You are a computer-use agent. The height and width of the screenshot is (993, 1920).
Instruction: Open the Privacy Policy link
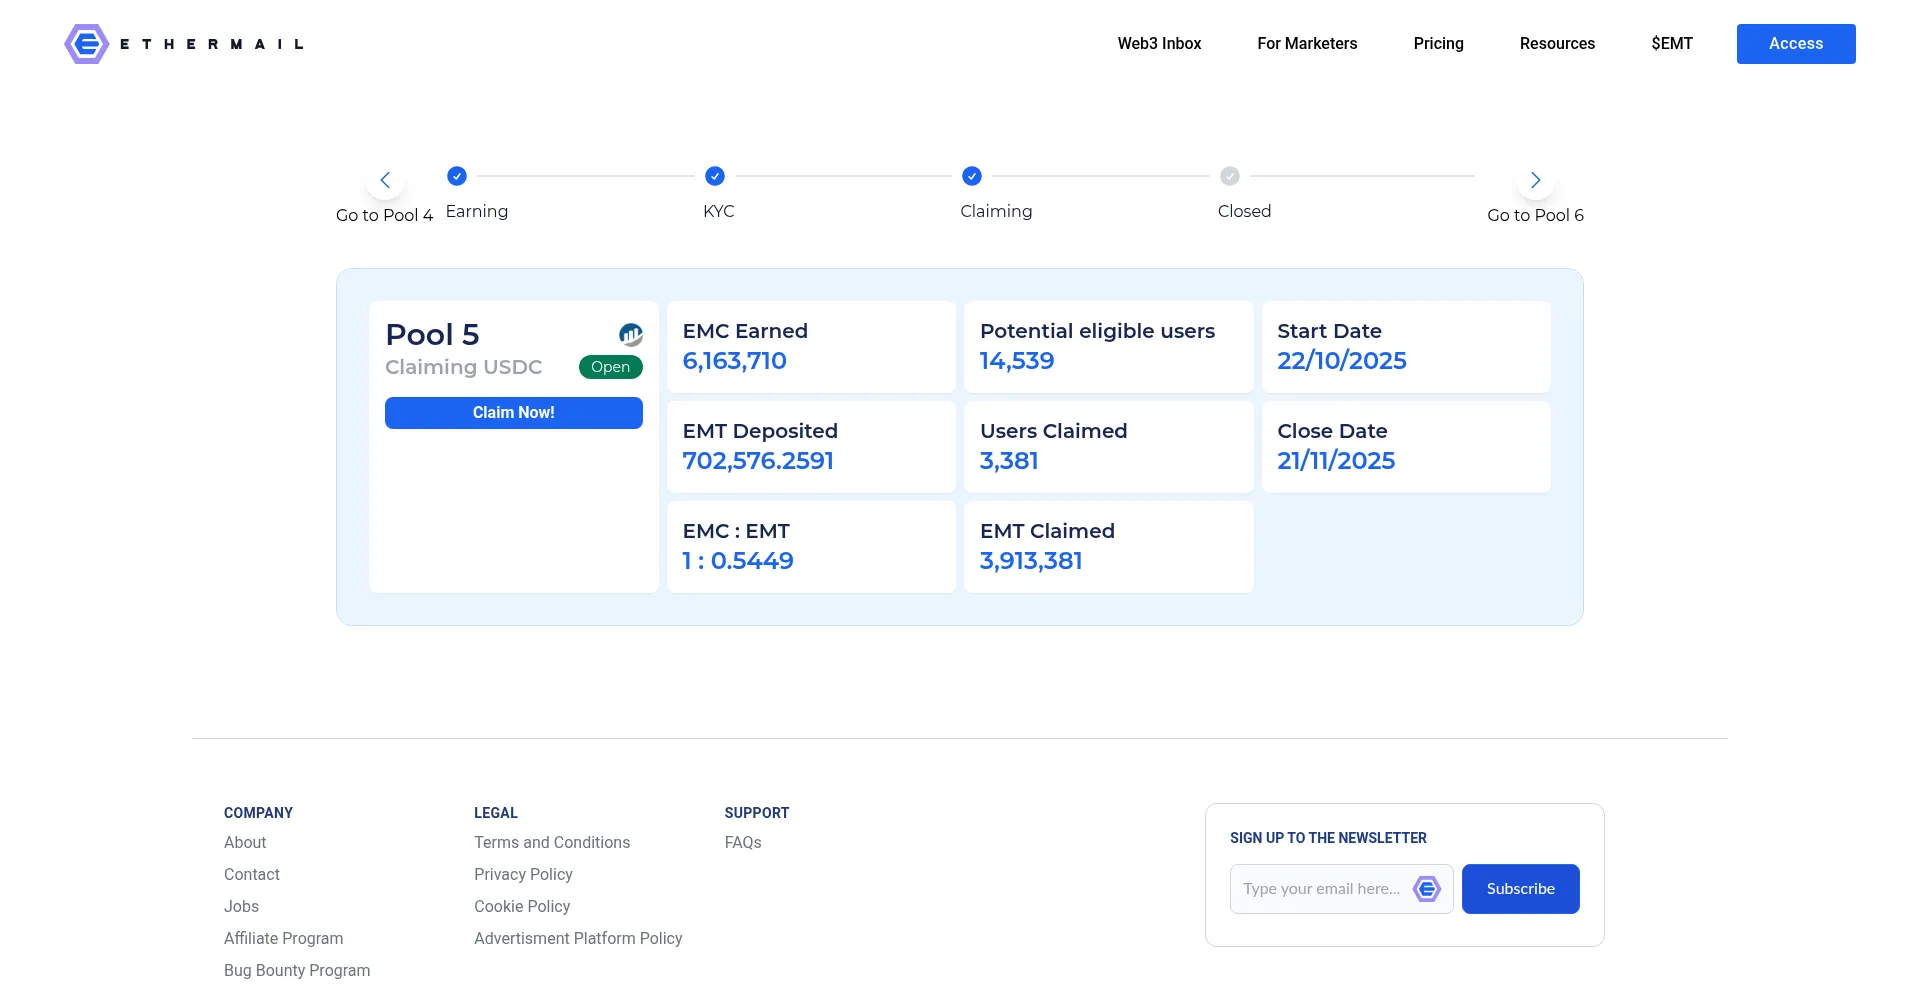coord(523,875)
